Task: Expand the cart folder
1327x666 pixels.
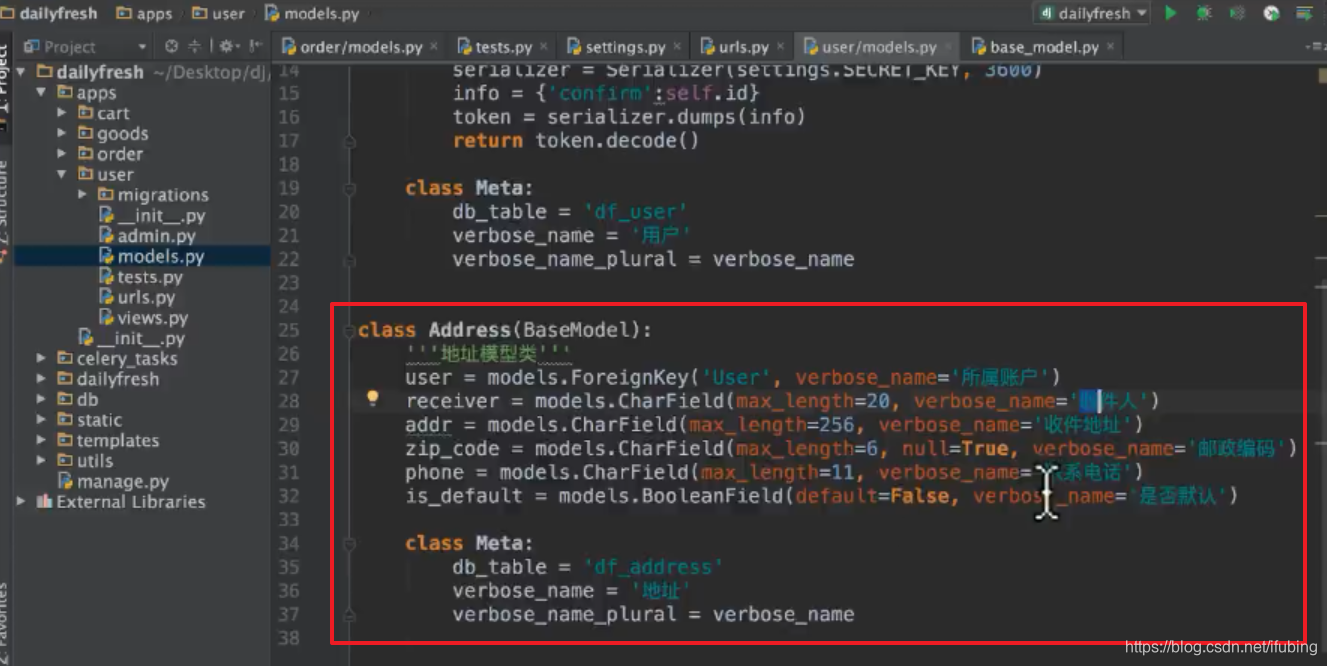Action: [x=62, y=113]
